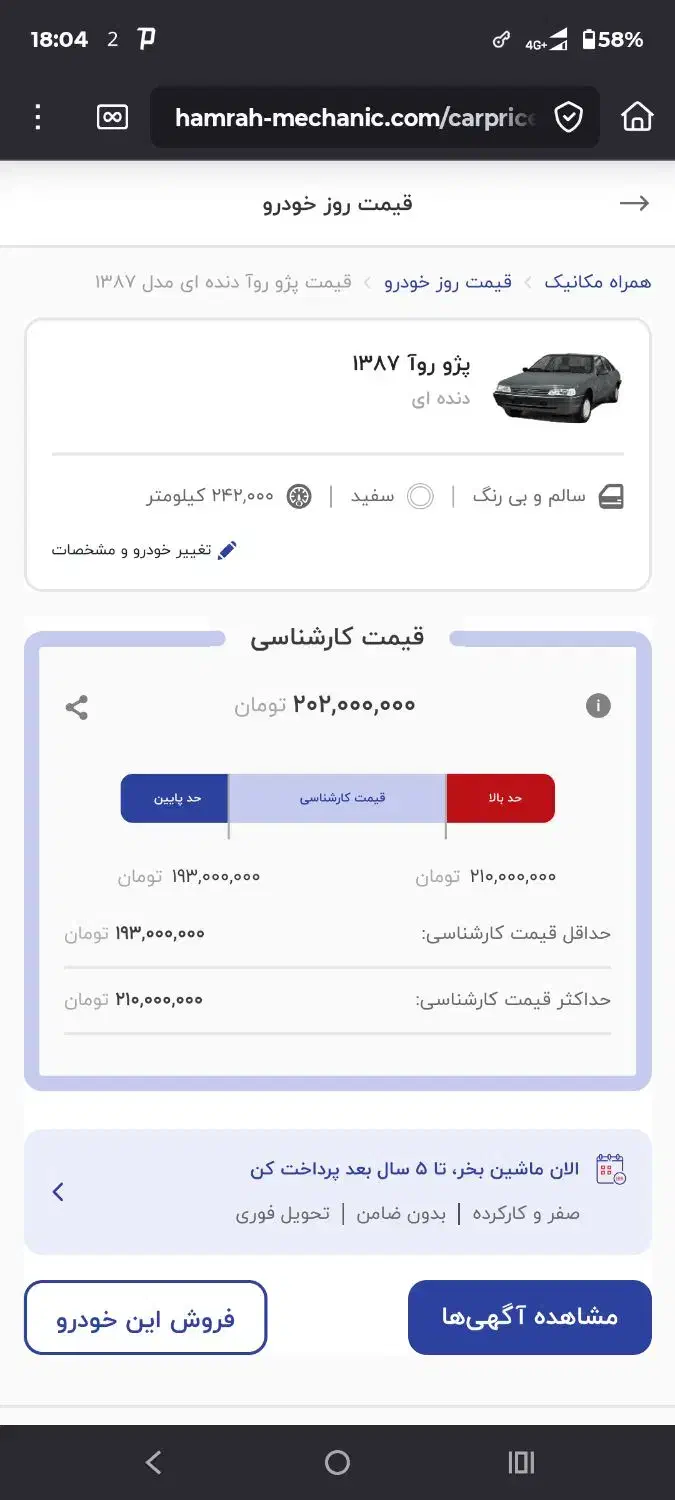This screenshot has height=1500, width=675.
Task: Tap the private mode mask icon
Action: [x=112, y=118]
